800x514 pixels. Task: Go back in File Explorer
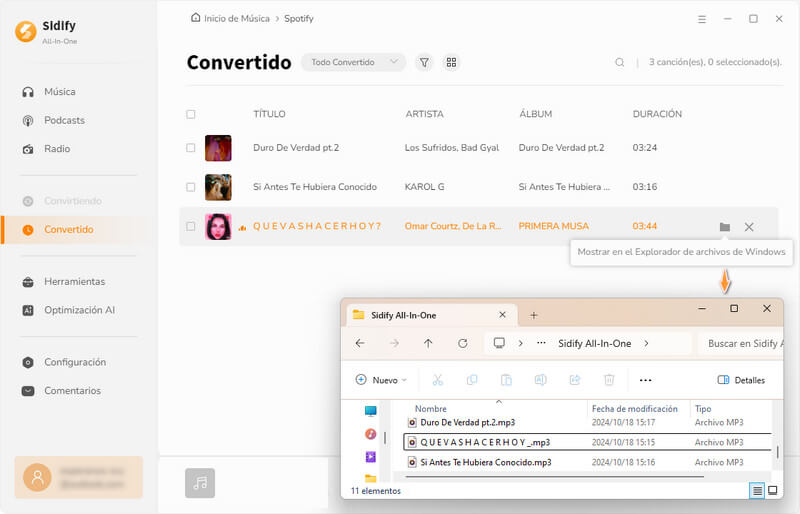tap(360, 344)
